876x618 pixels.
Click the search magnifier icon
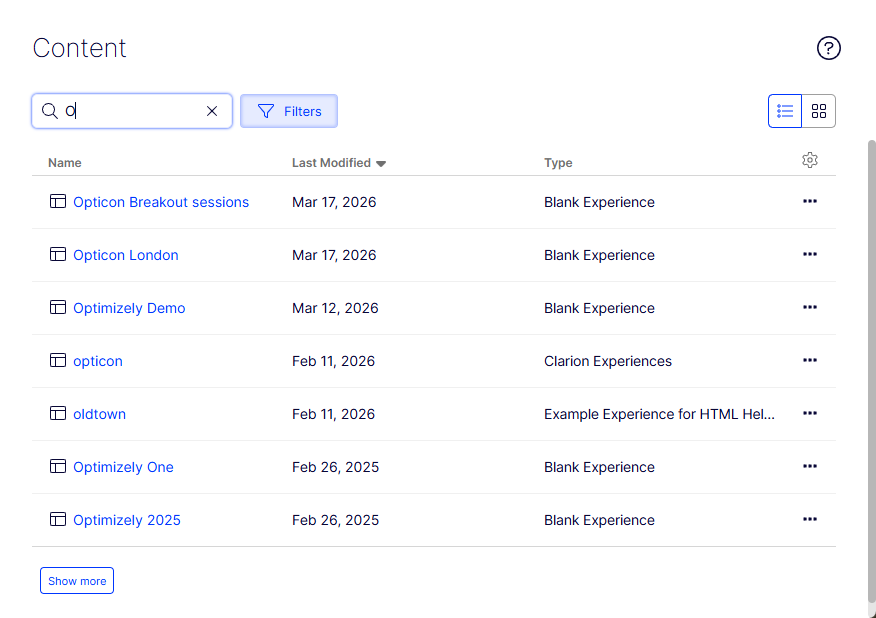[x=49, y=111]
